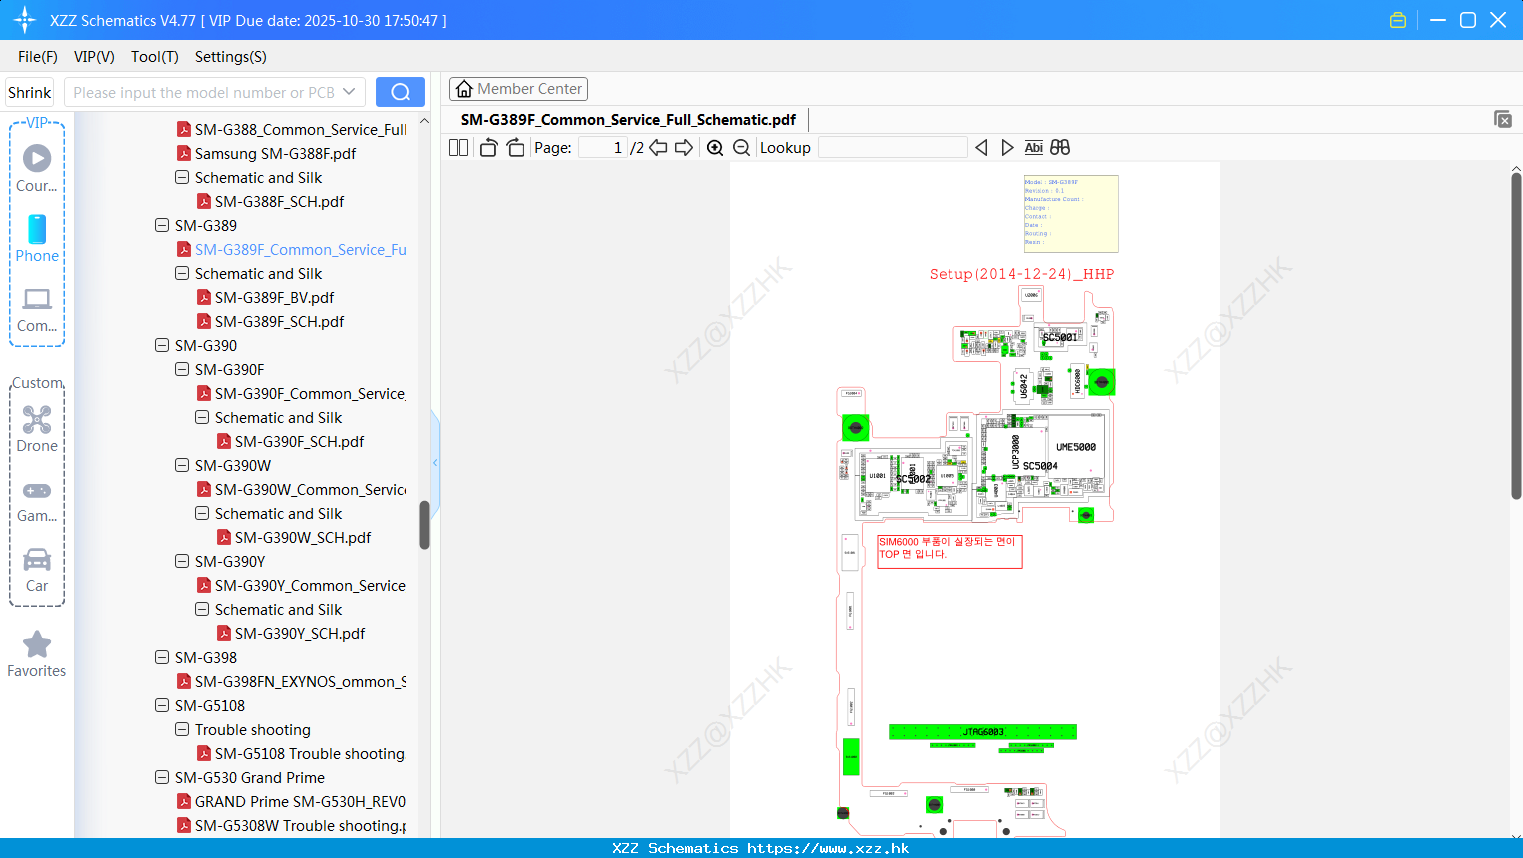The height and width of the screenshot is (858, 1523).
Task: Click the XZZ app logo
Action: (x=25, y=20)
